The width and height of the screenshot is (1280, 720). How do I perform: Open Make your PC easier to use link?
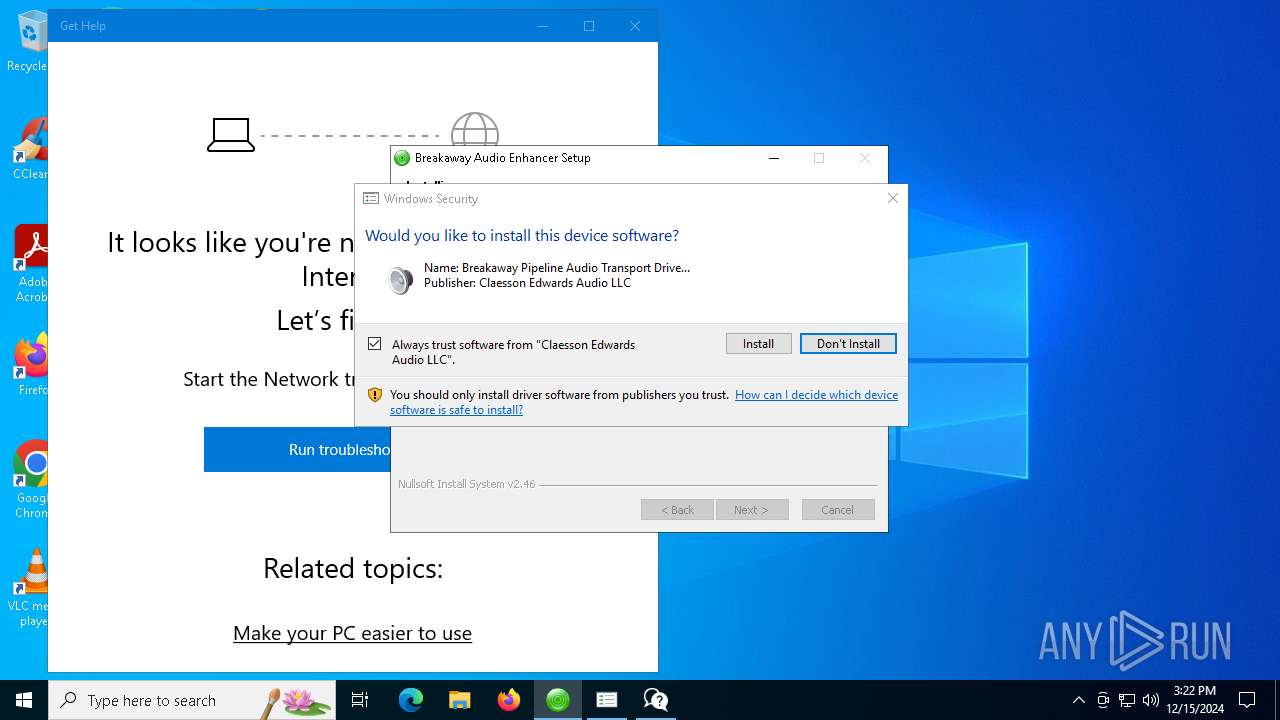click(352, 633)
